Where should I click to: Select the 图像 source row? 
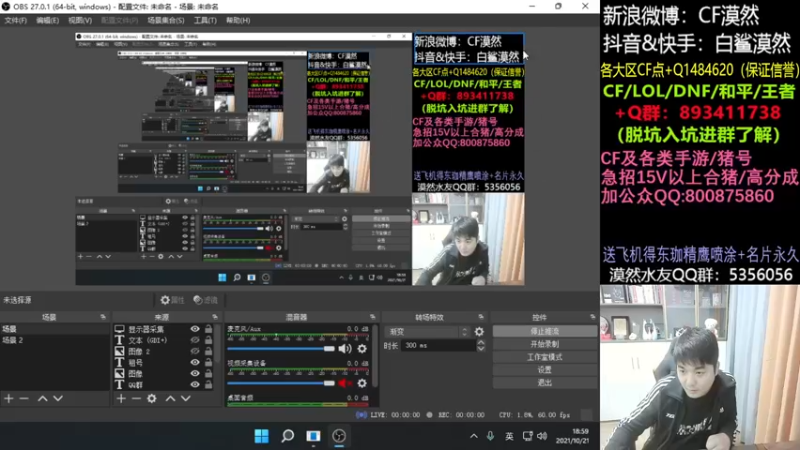pos(164,373)
